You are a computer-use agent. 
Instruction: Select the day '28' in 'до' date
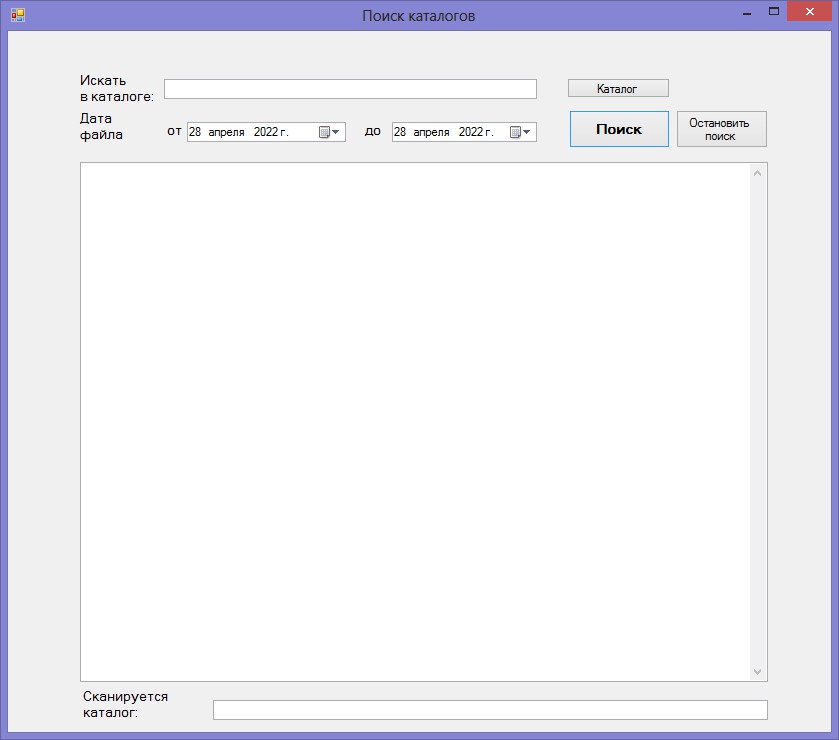(x=400, y=132)
